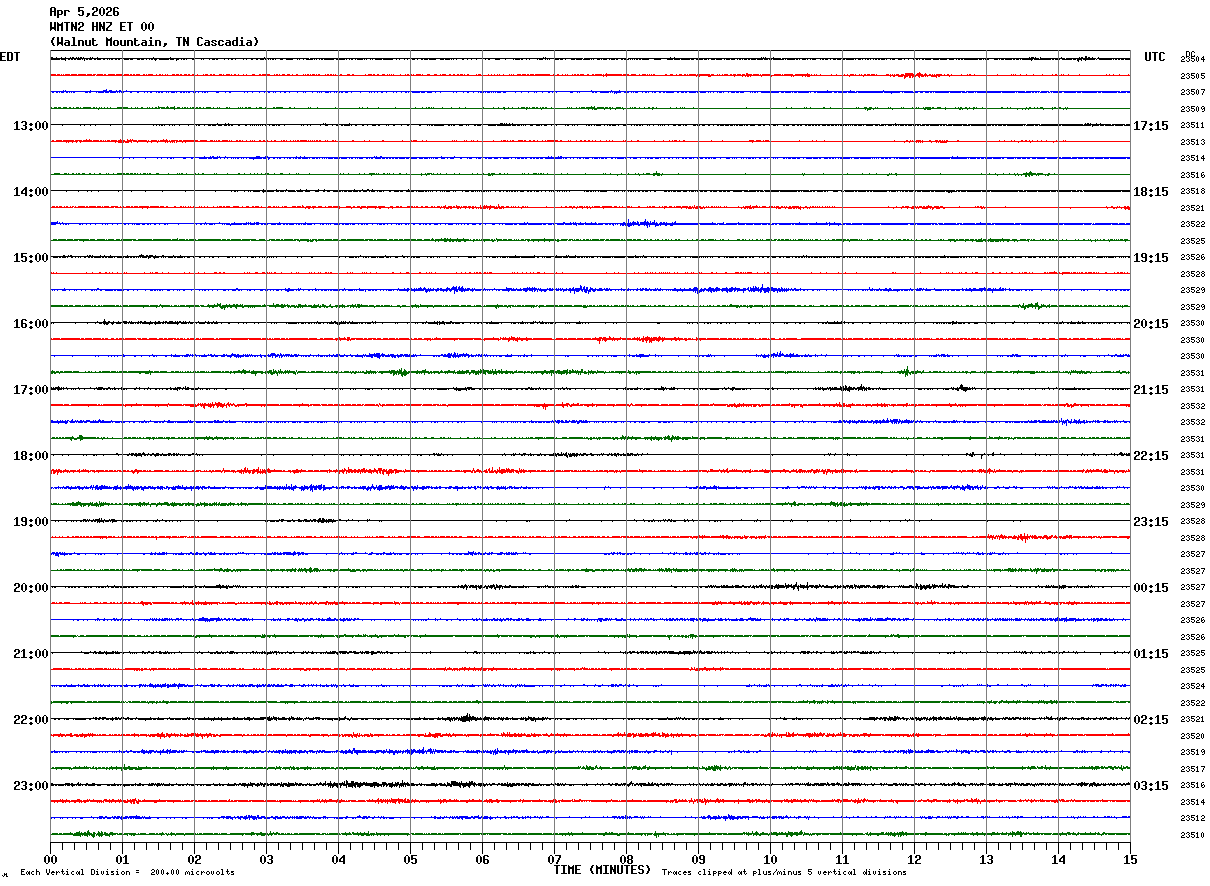Click minute tick "12" on the time axis
The image size is (1210, 886).
(x=914, y=859)
